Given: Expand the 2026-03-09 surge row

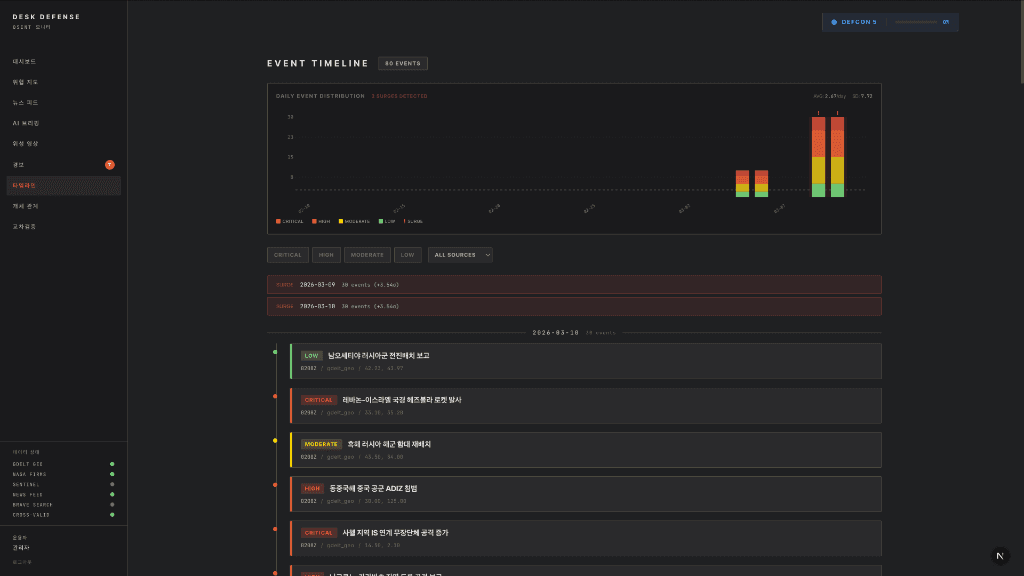Looking at the screenshot, I should click(x=574, y=284).
